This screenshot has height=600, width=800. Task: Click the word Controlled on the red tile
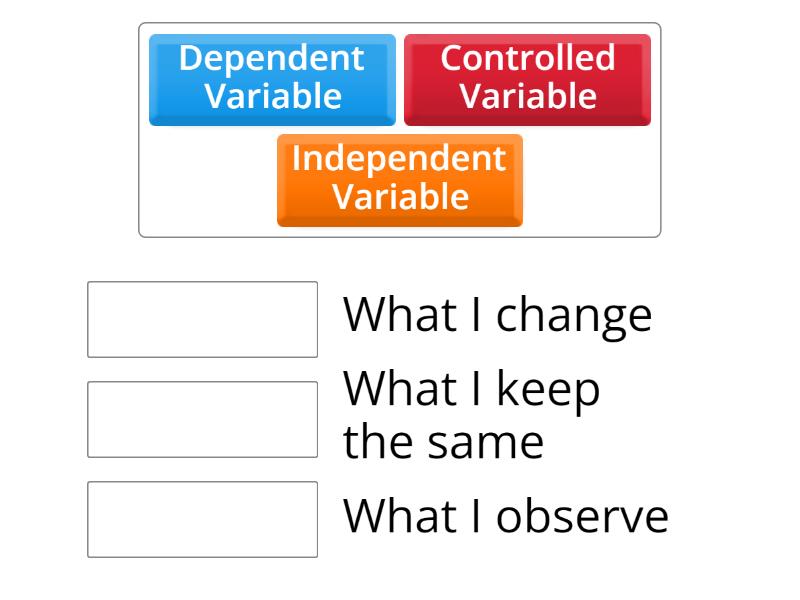[527, 58]
